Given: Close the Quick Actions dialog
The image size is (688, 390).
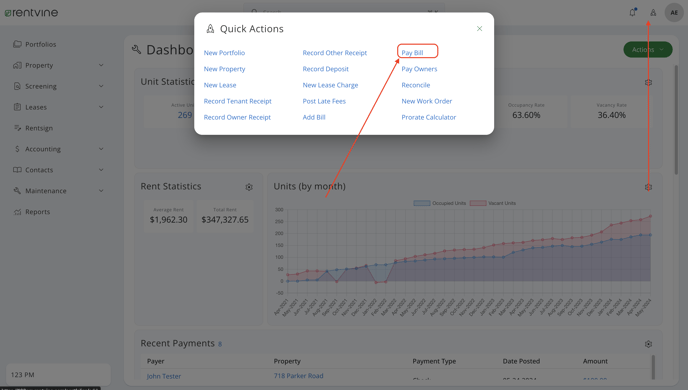Looking at the screenshot, I should click(480, 29).
